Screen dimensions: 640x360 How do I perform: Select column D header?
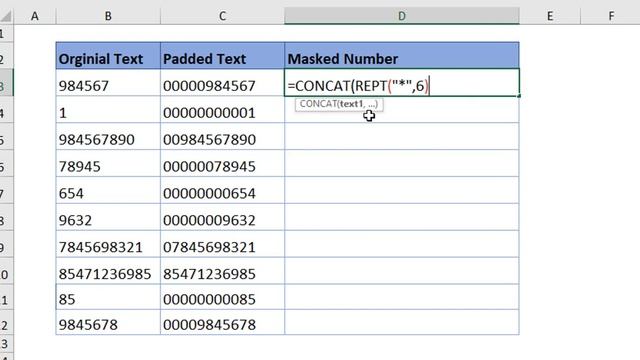tap(402, 16)
